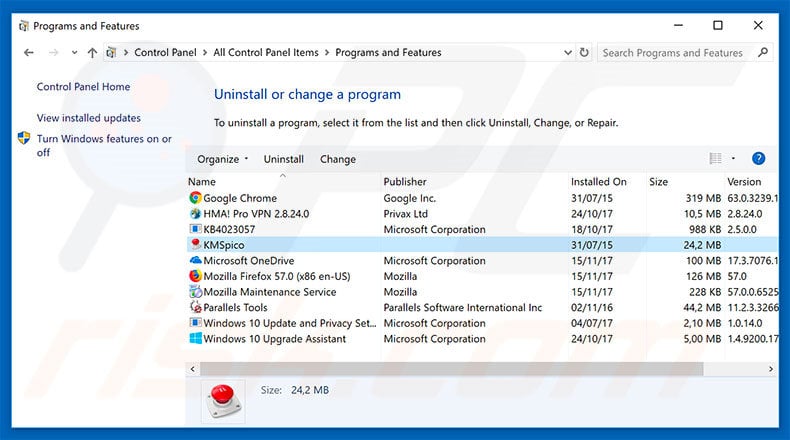
Task: Click the refresh address bar icon
Action: point(584,52)
